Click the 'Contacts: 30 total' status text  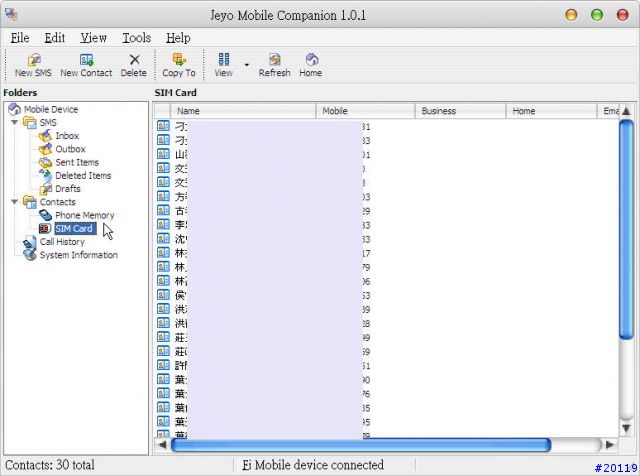pyautogui.click(x=50, y=465)
